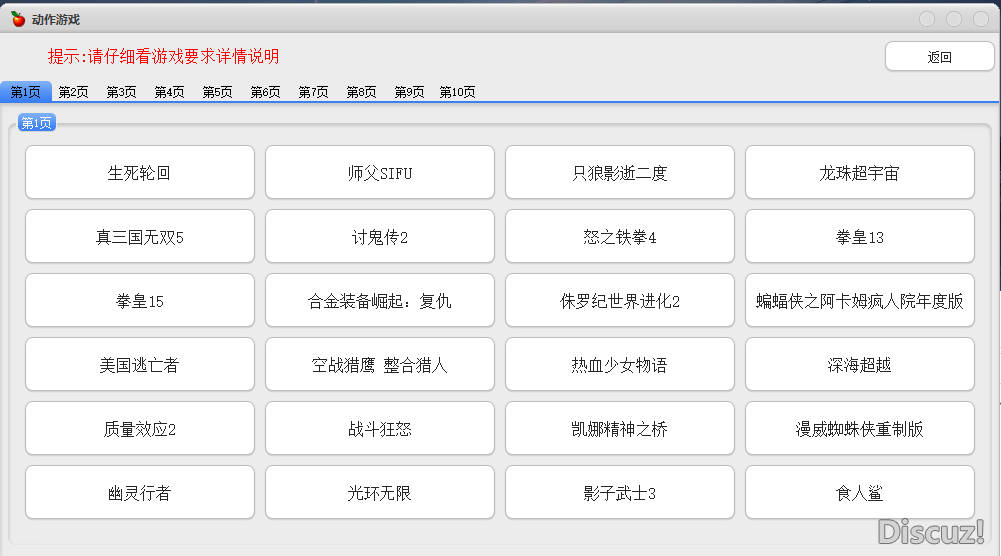Image resolution: width=1001 pixels, height=556 pixels.
Task: Pick the 讨鬼传2 game
Action: (x=380, y=236)
